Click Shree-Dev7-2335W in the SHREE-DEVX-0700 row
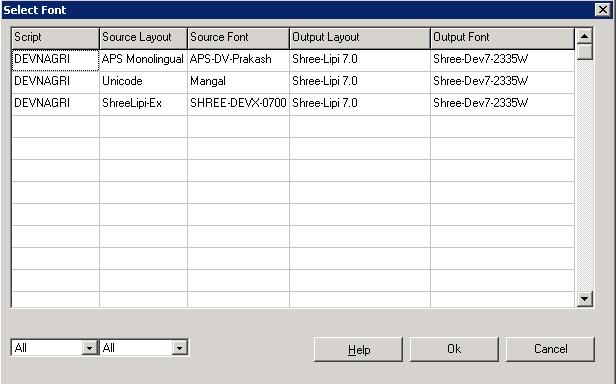616x384 pixels. (x=502, y=104)
